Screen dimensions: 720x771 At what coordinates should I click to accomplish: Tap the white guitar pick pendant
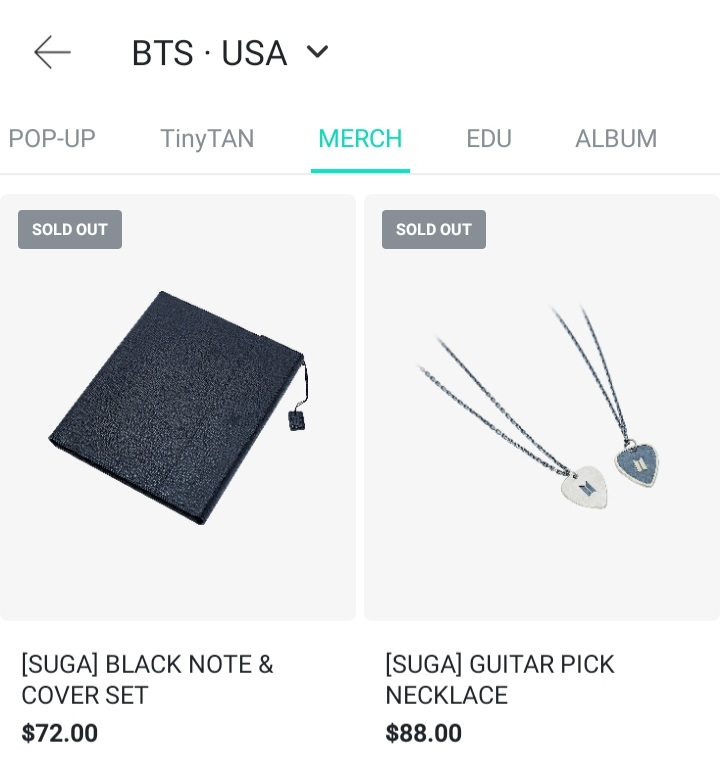click(x=586, y=486)
